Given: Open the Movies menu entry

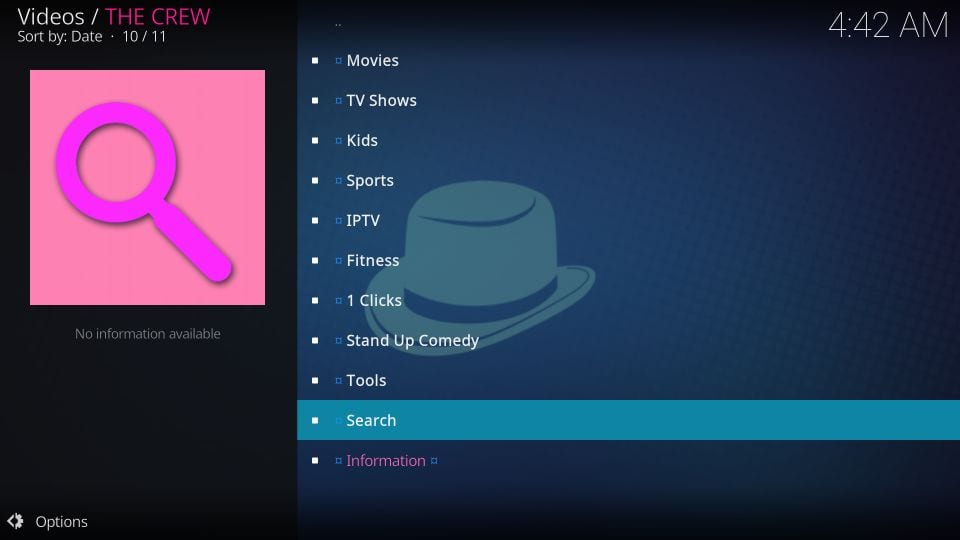Looking at the screenshot, I should point(628,60).
